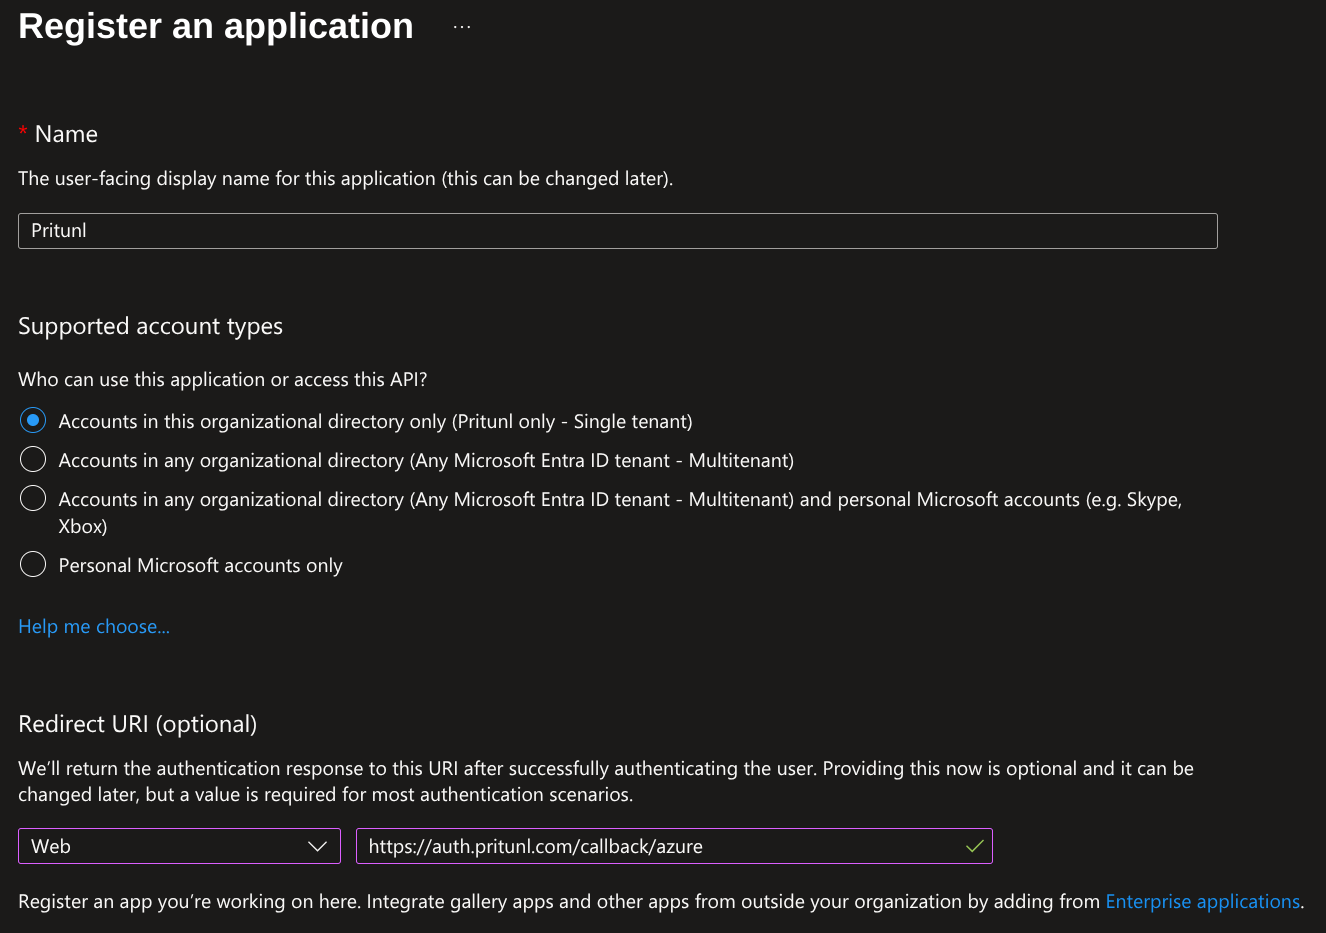The image size is (1326, 933).
Task: Open the Help me choose link
Action: pos(94,627)
